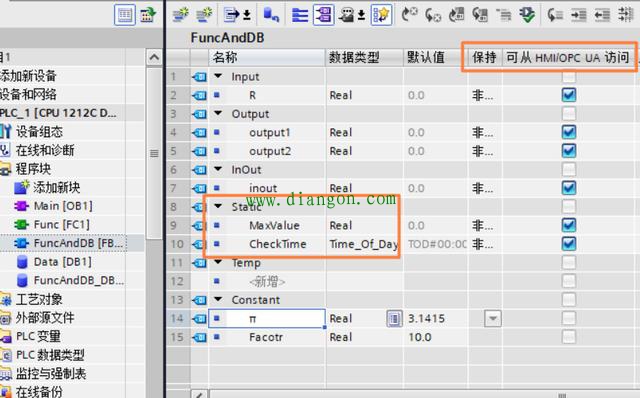The image size is (640, 398).
Task: Click the add row toolbar icon
Action: 204,15
